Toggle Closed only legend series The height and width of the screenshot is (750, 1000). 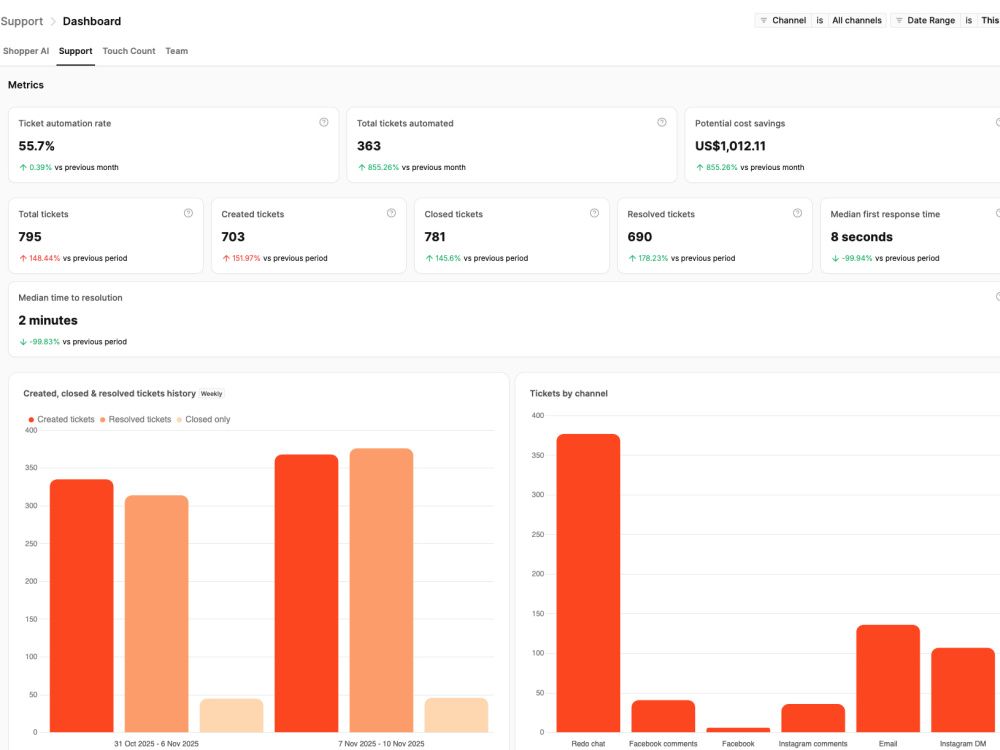coord(203,419)
